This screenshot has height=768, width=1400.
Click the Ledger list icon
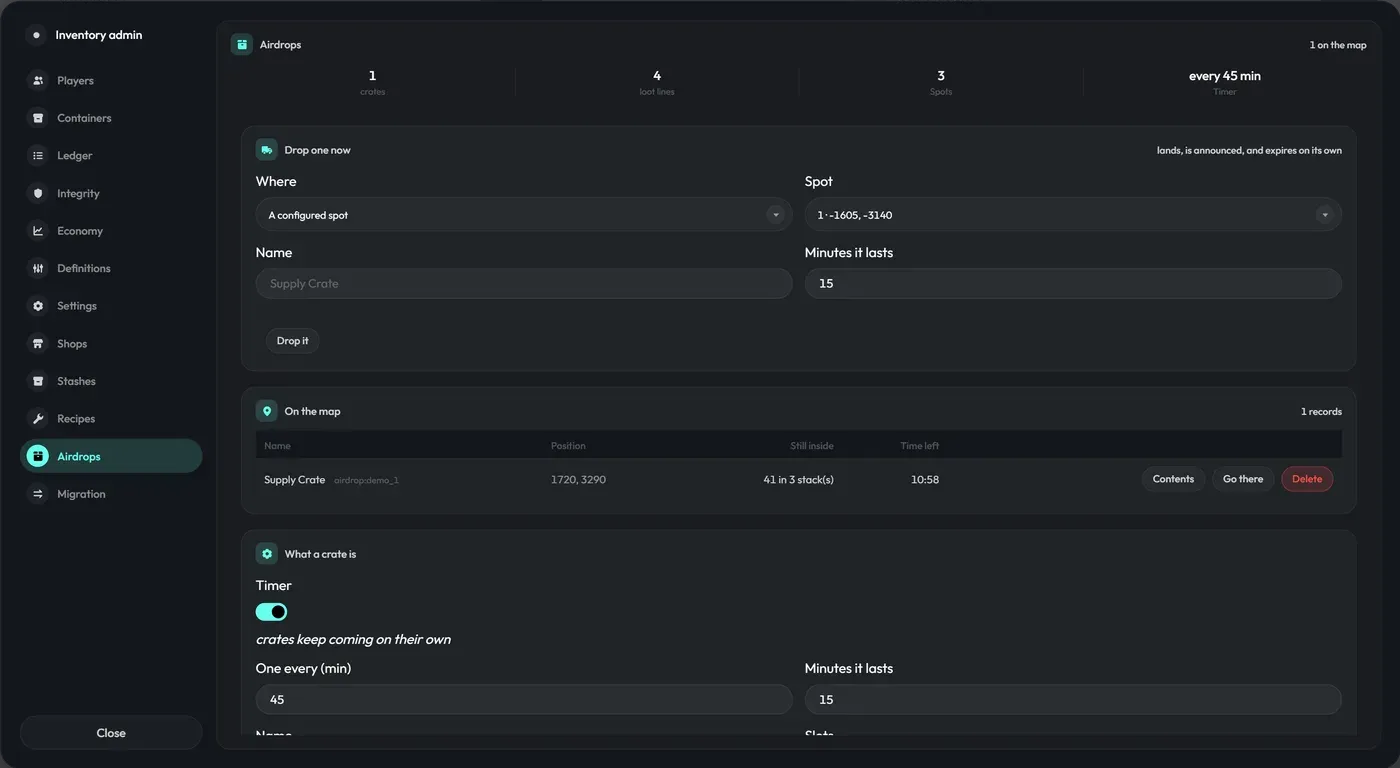(38, 156)
